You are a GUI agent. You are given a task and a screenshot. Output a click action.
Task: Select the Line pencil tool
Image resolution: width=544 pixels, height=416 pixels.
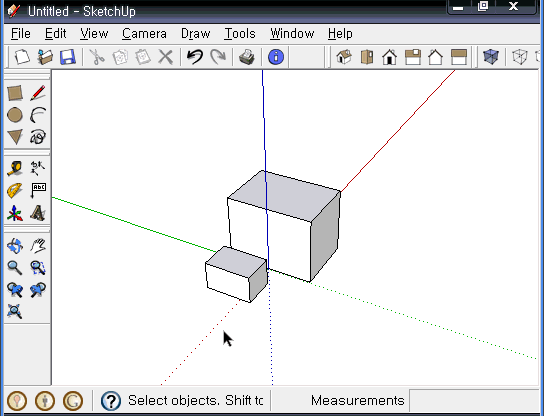pos(38,93)
